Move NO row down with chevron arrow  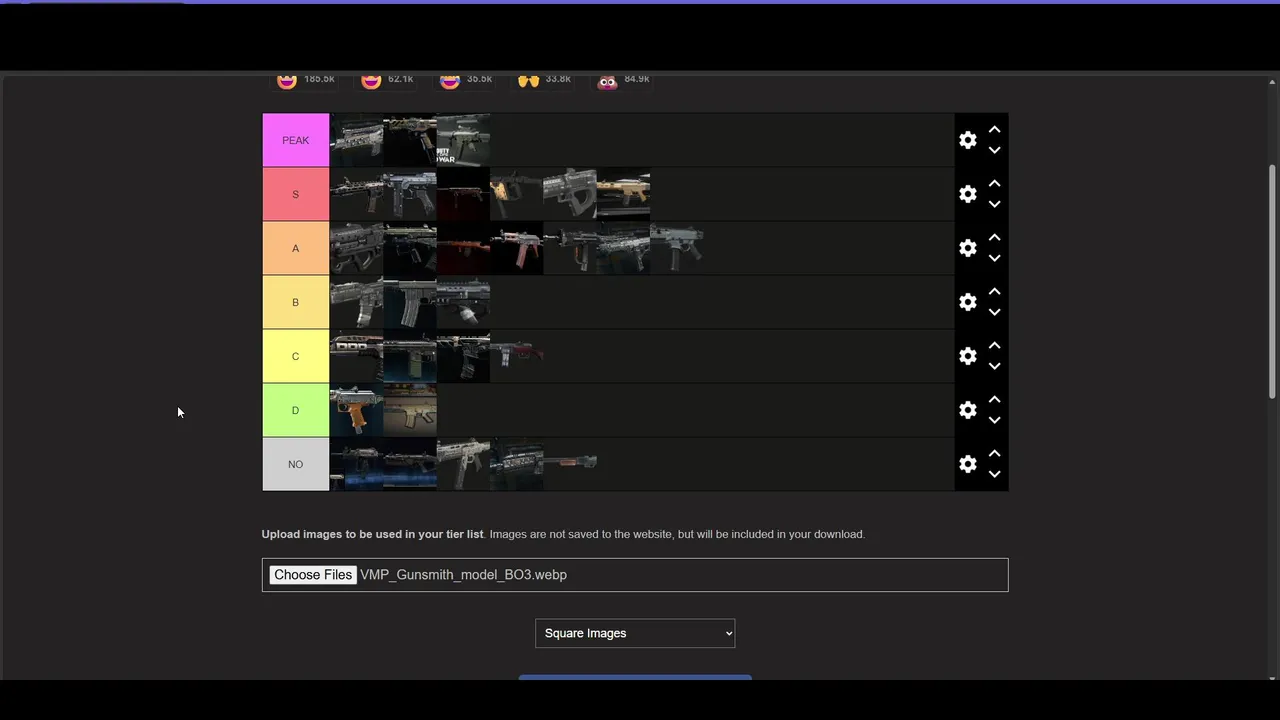coord(994,474)
